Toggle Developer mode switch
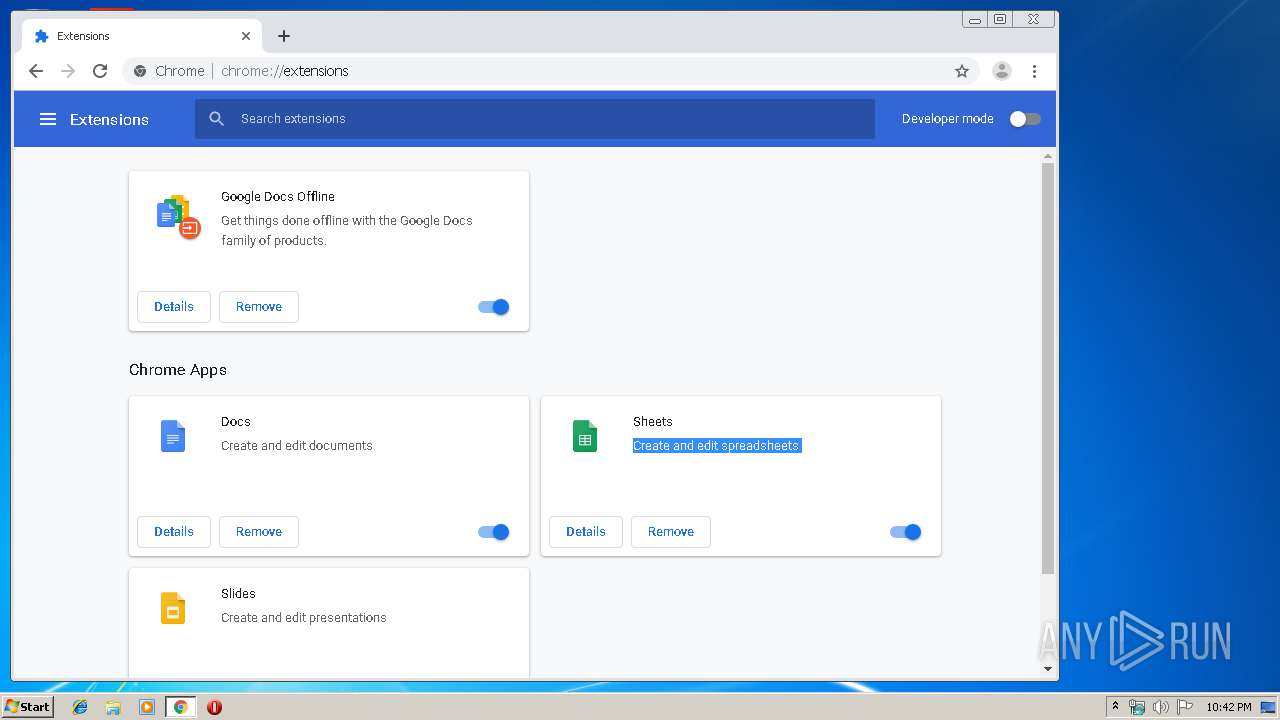 (x=1024, y=119)
